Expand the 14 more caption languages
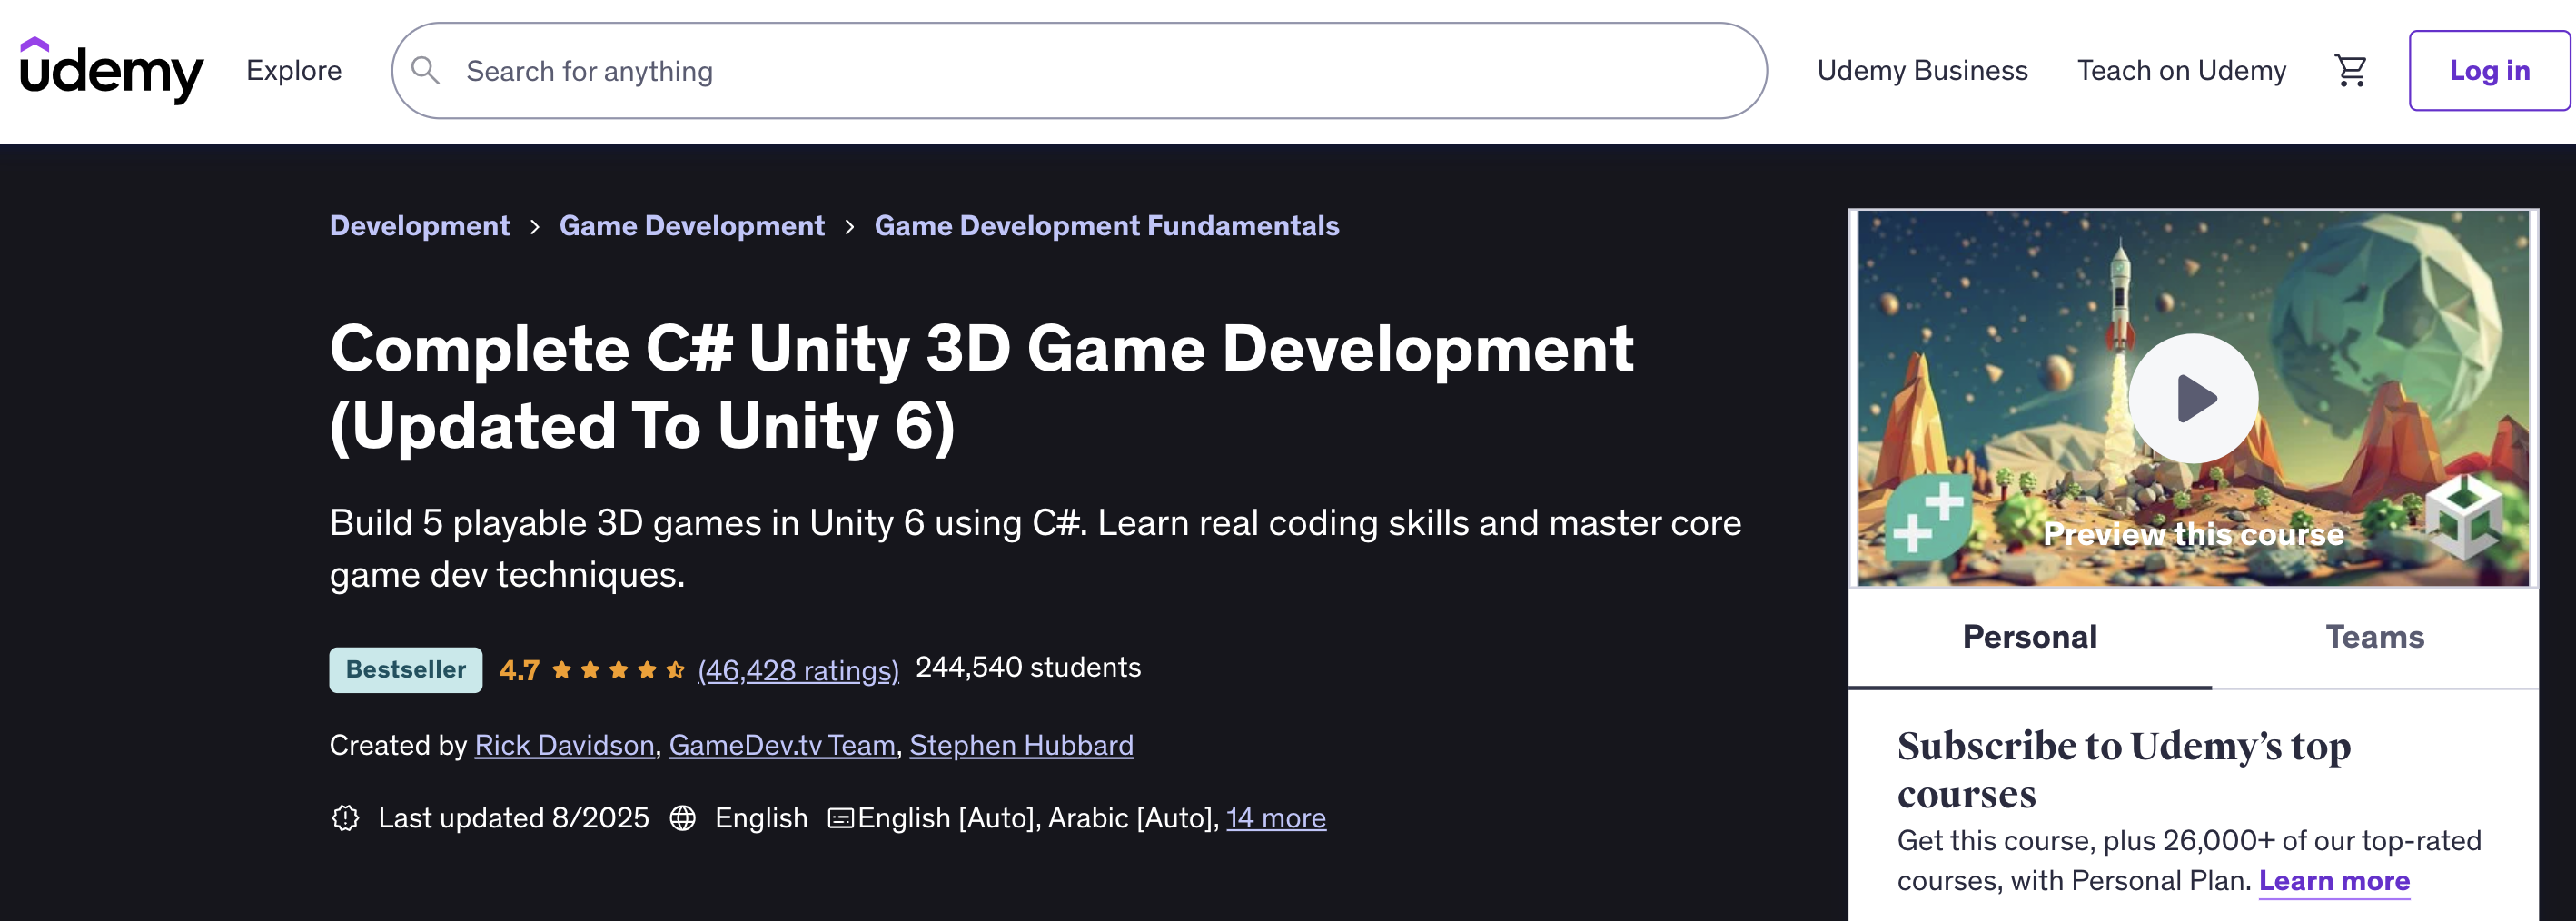This screenshot has width=2576, height=921. click(1276, 818)
